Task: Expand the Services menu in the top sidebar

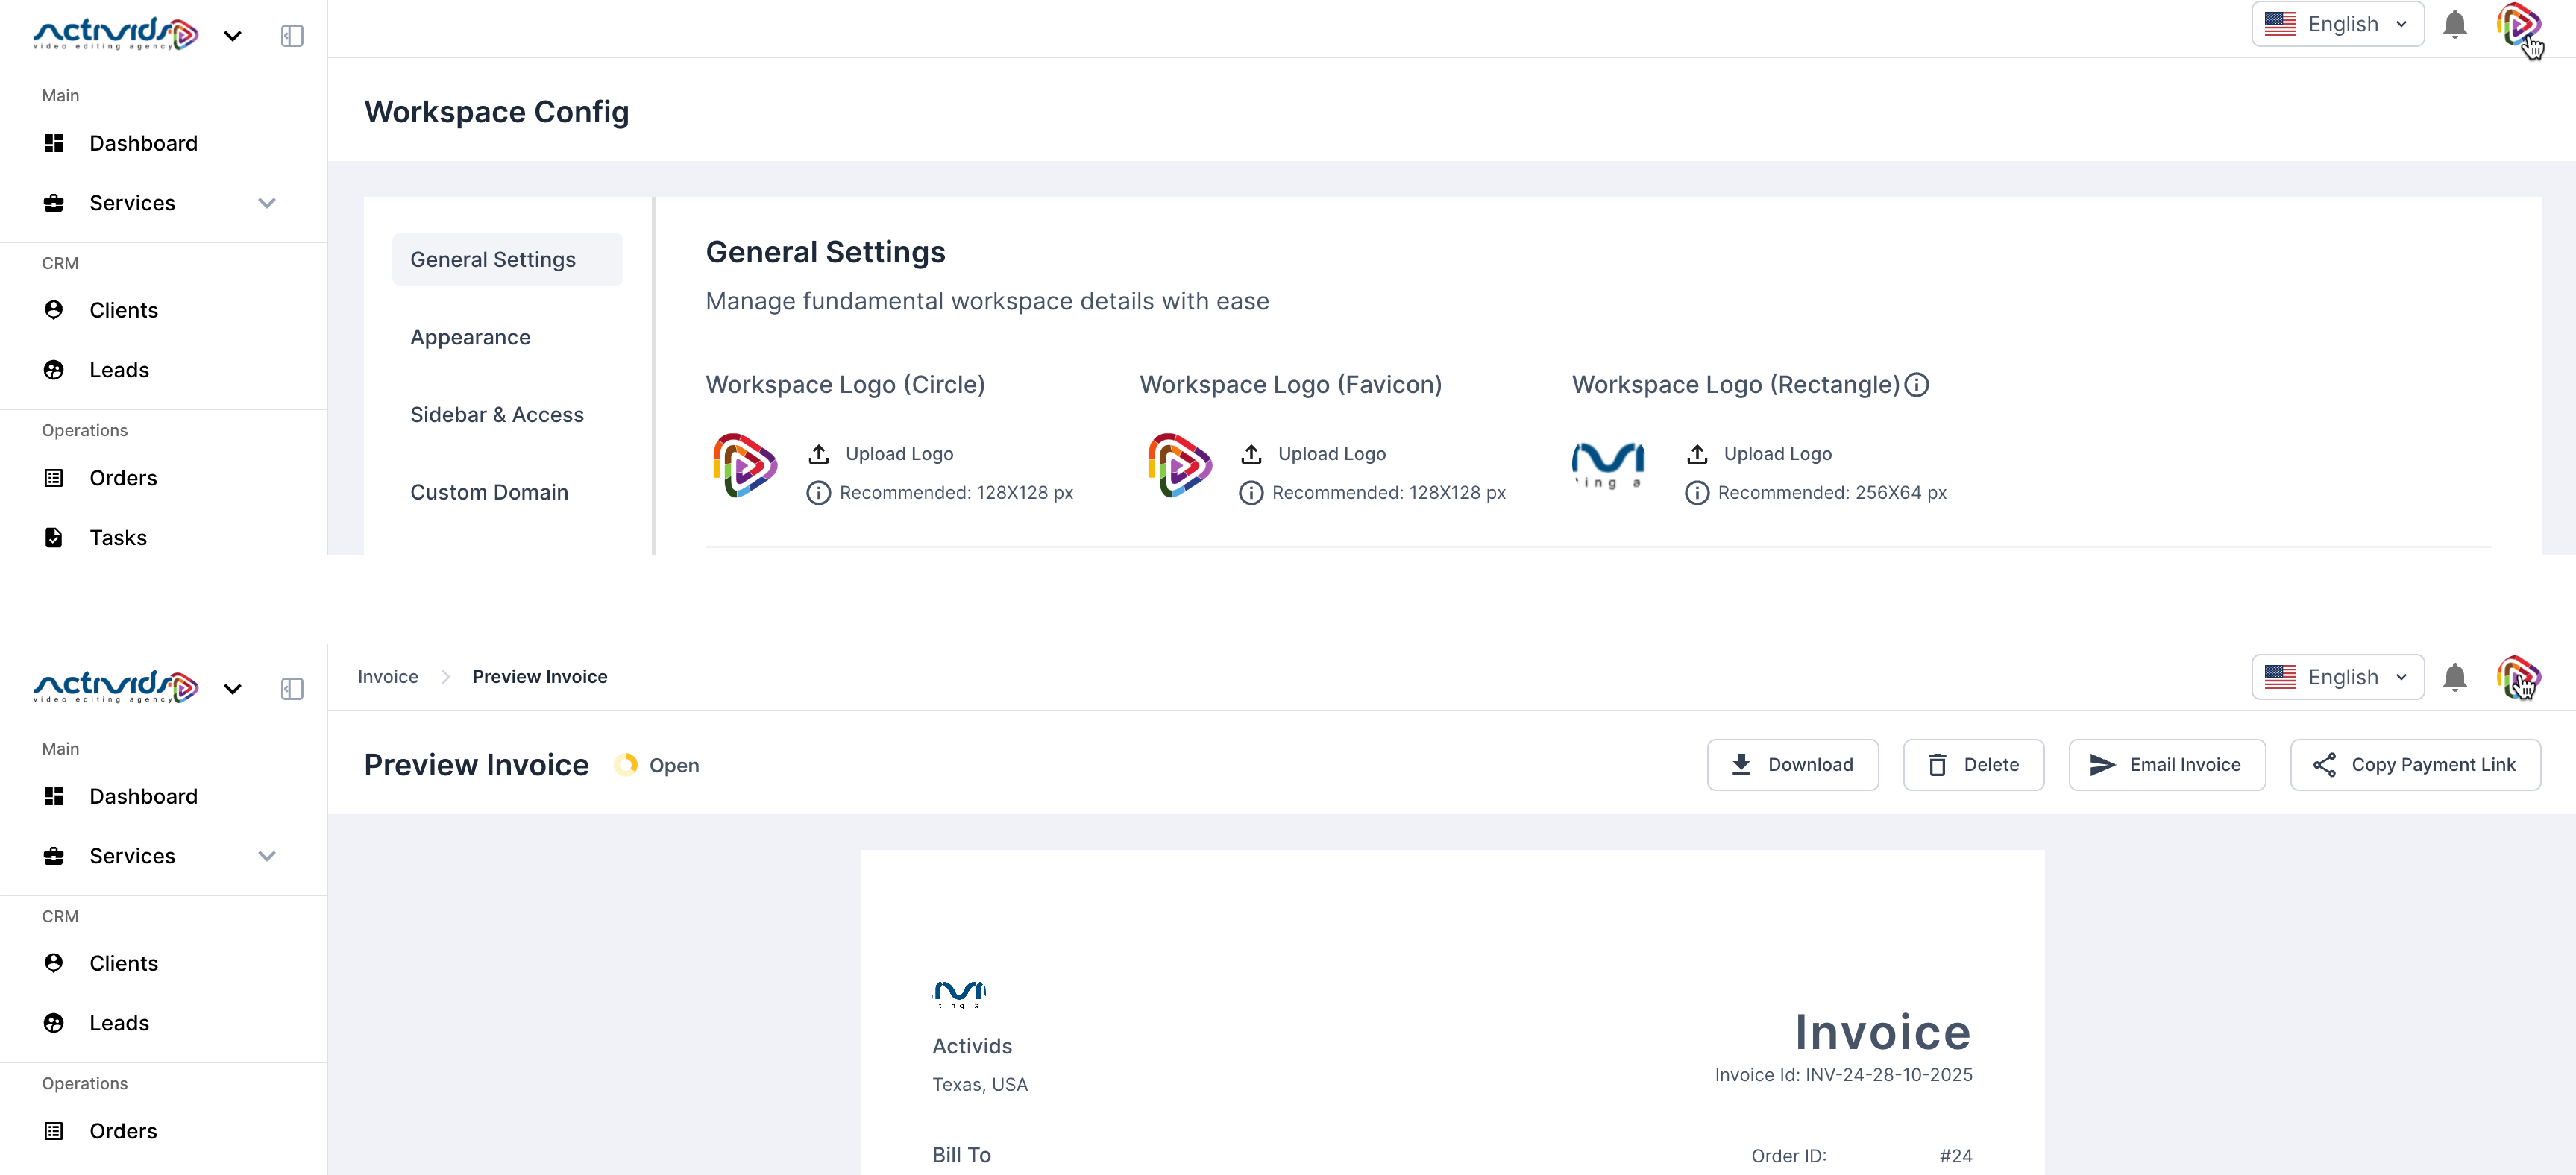Action: tap(266, 203)
